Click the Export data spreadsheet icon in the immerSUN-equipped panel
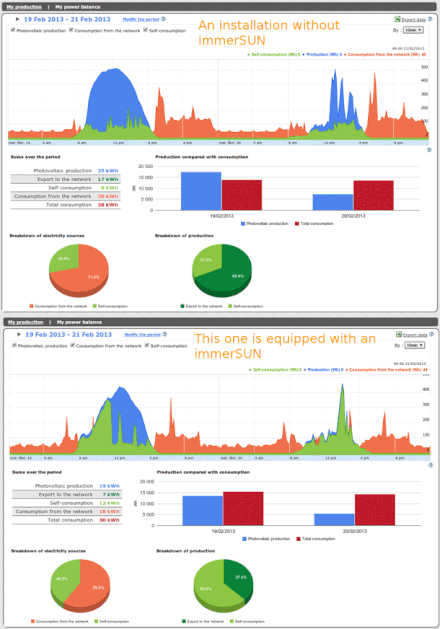440x629 pixels. [x=399, y=334]
